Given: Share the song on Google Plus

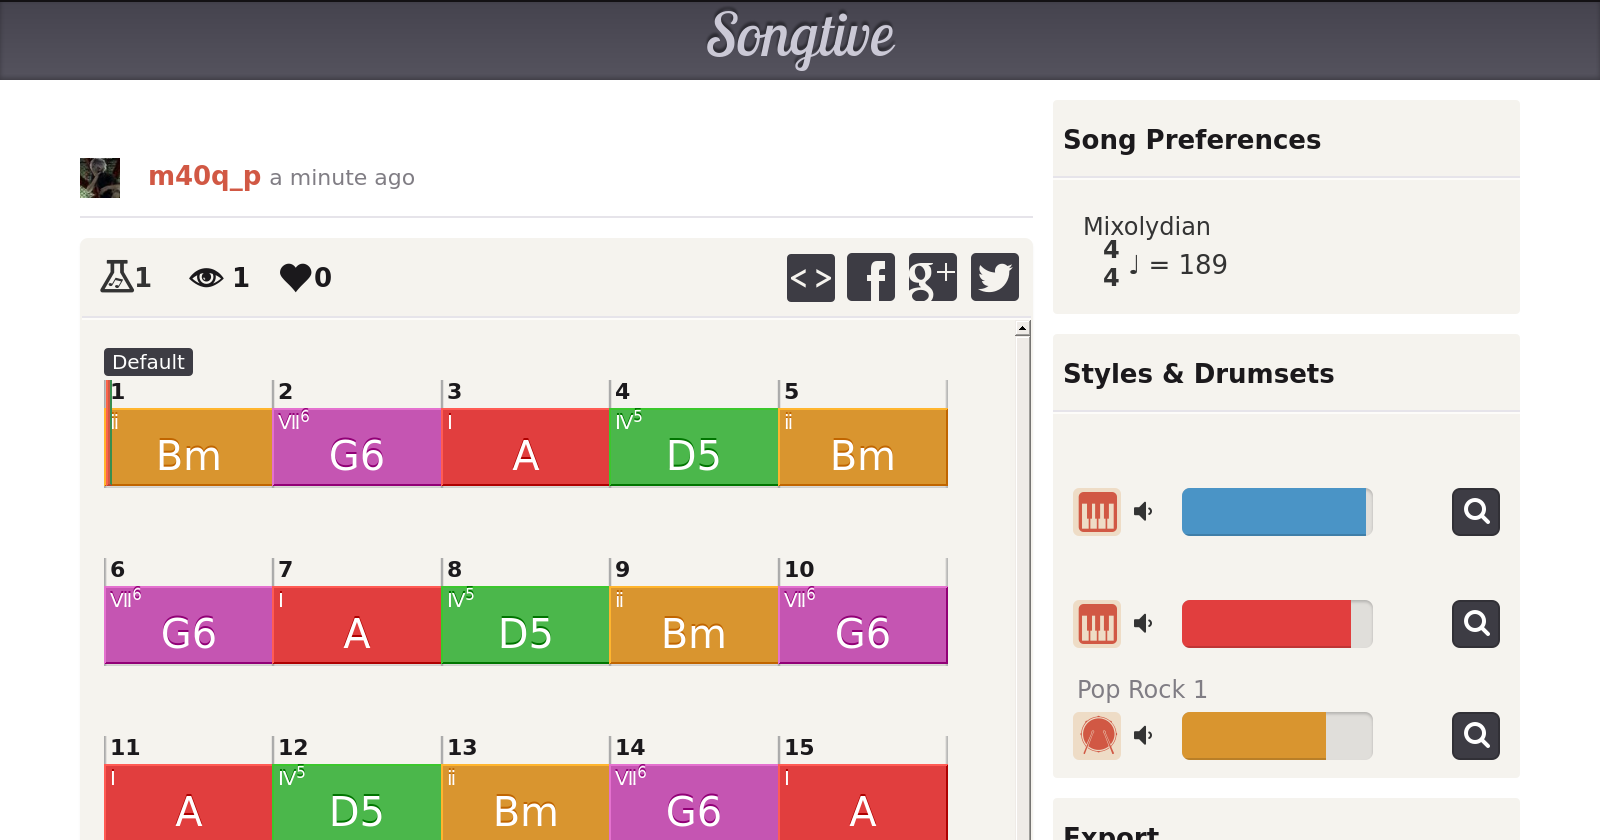Looking at the screenshot, I should (x=932, y=277).
